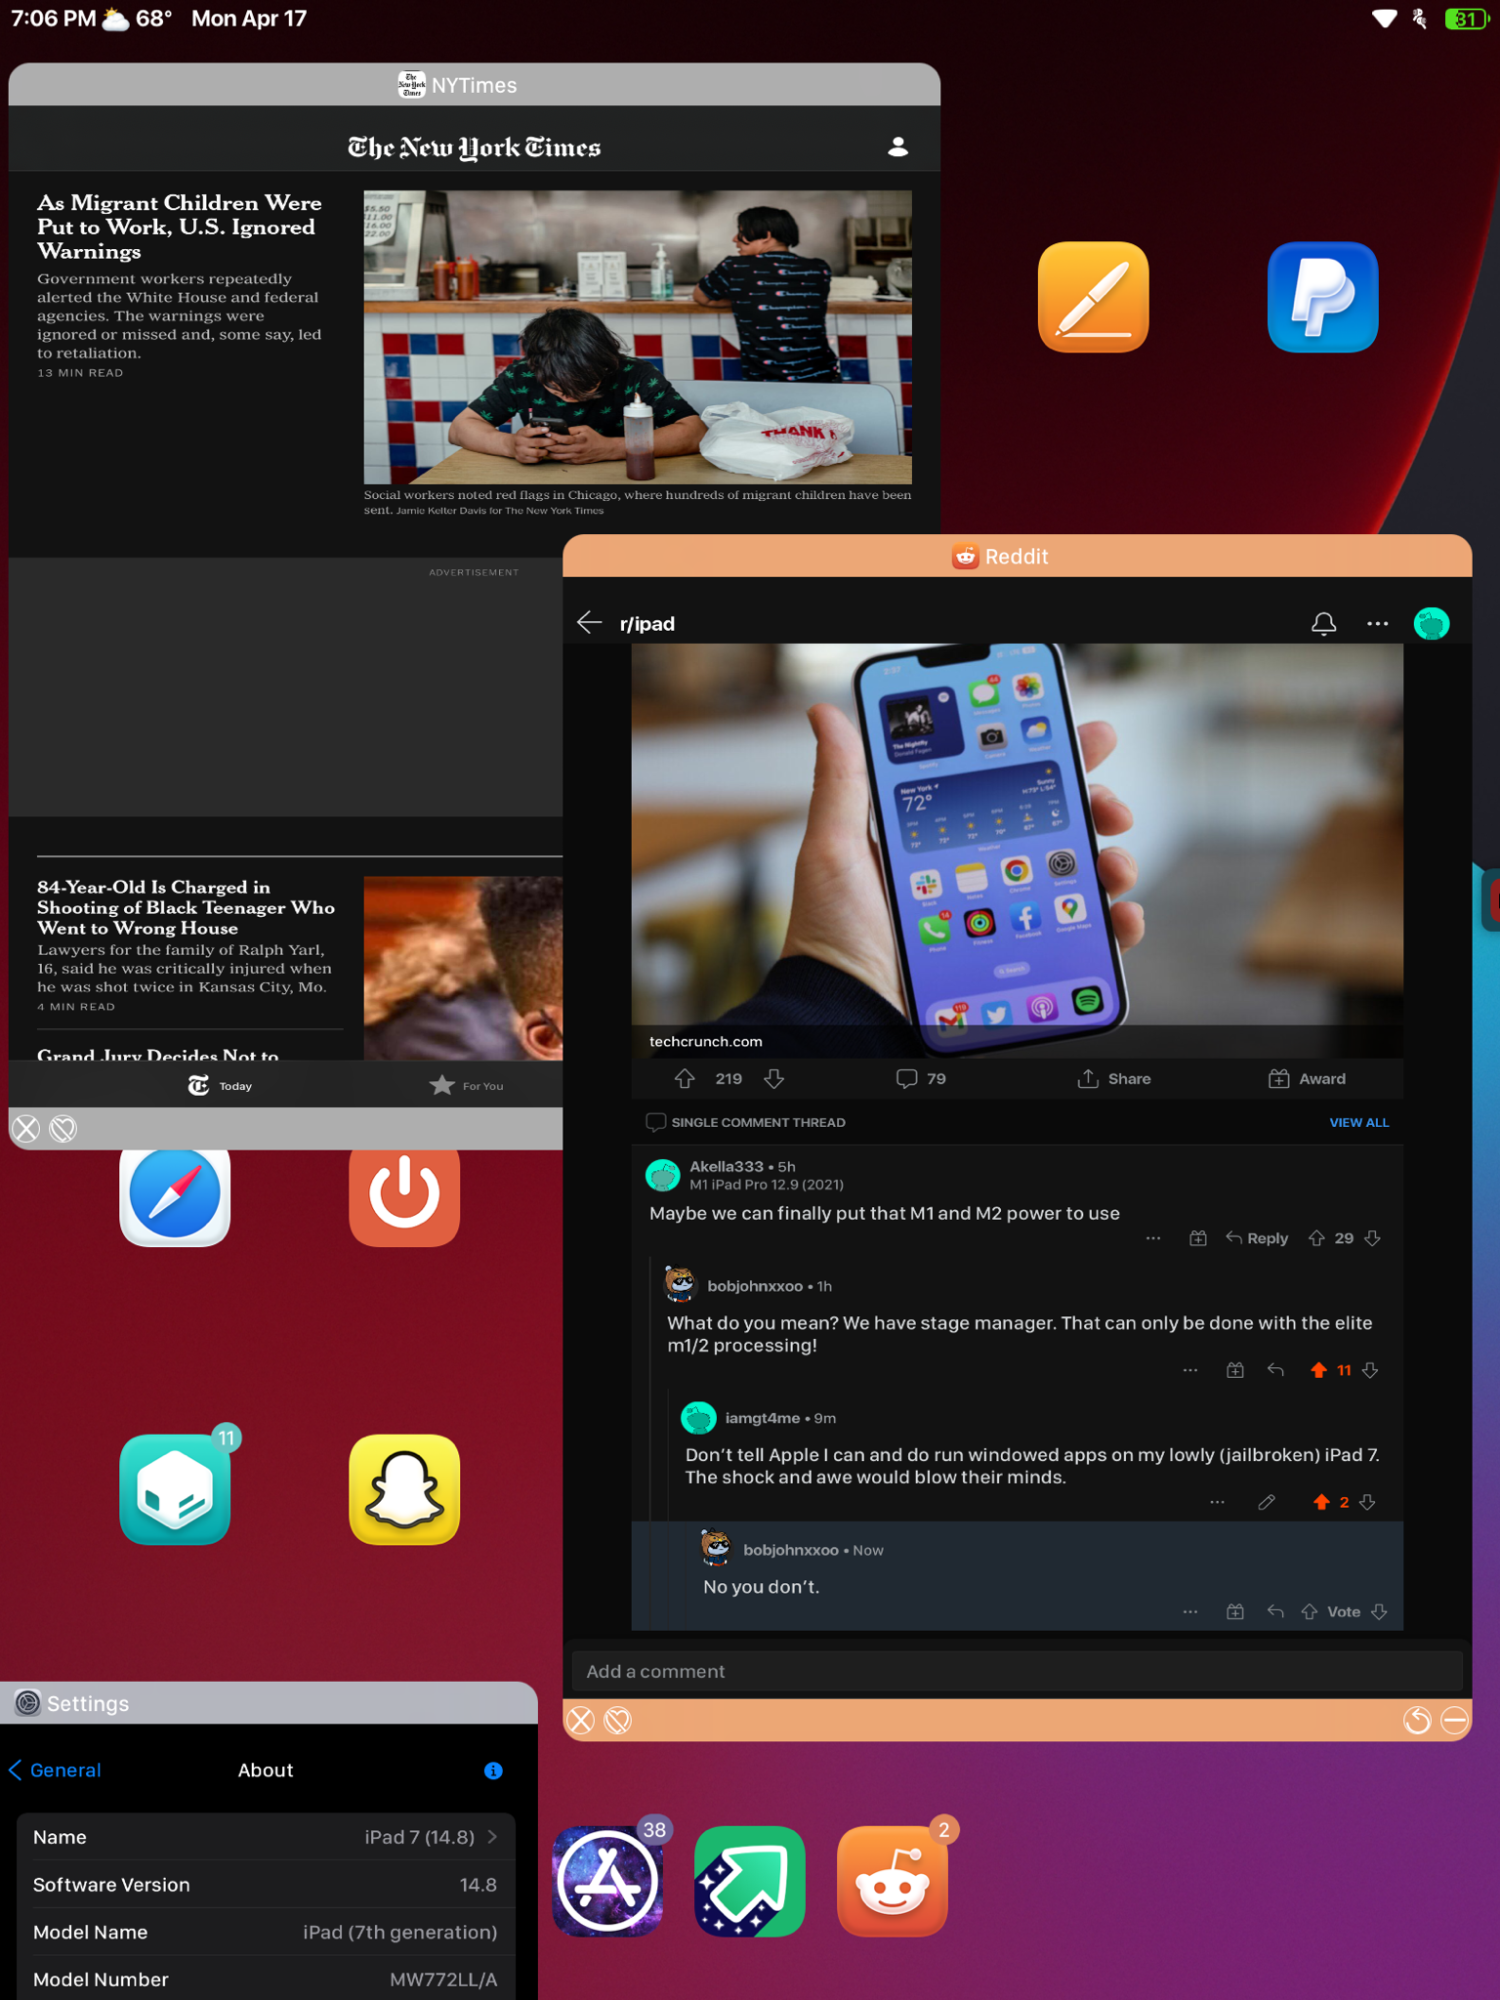Launch the PayPal app

click(x=1322, y=297)
